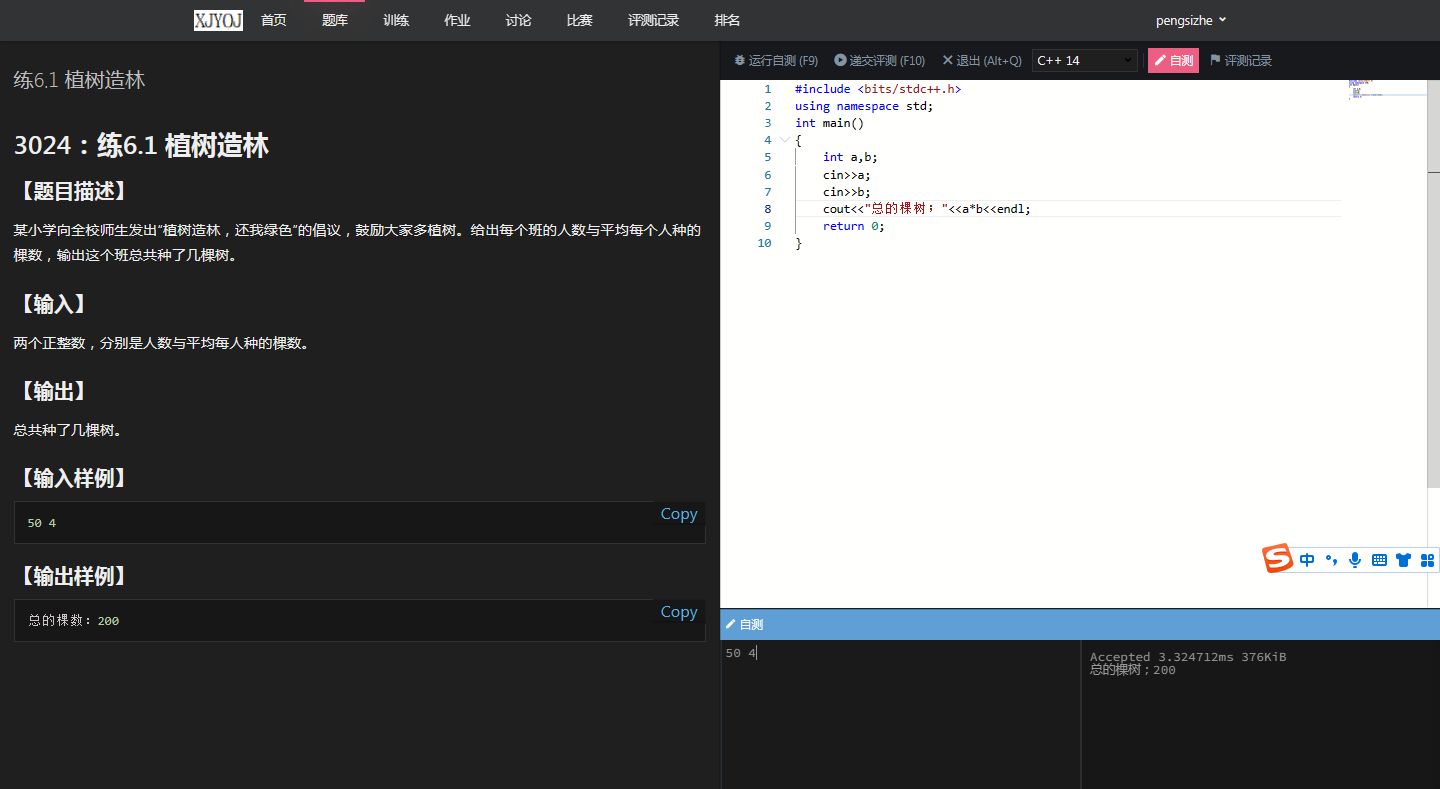Open the 作业 page
The width and height of the screenshot is (1440, 789).
tap(457, 20)
